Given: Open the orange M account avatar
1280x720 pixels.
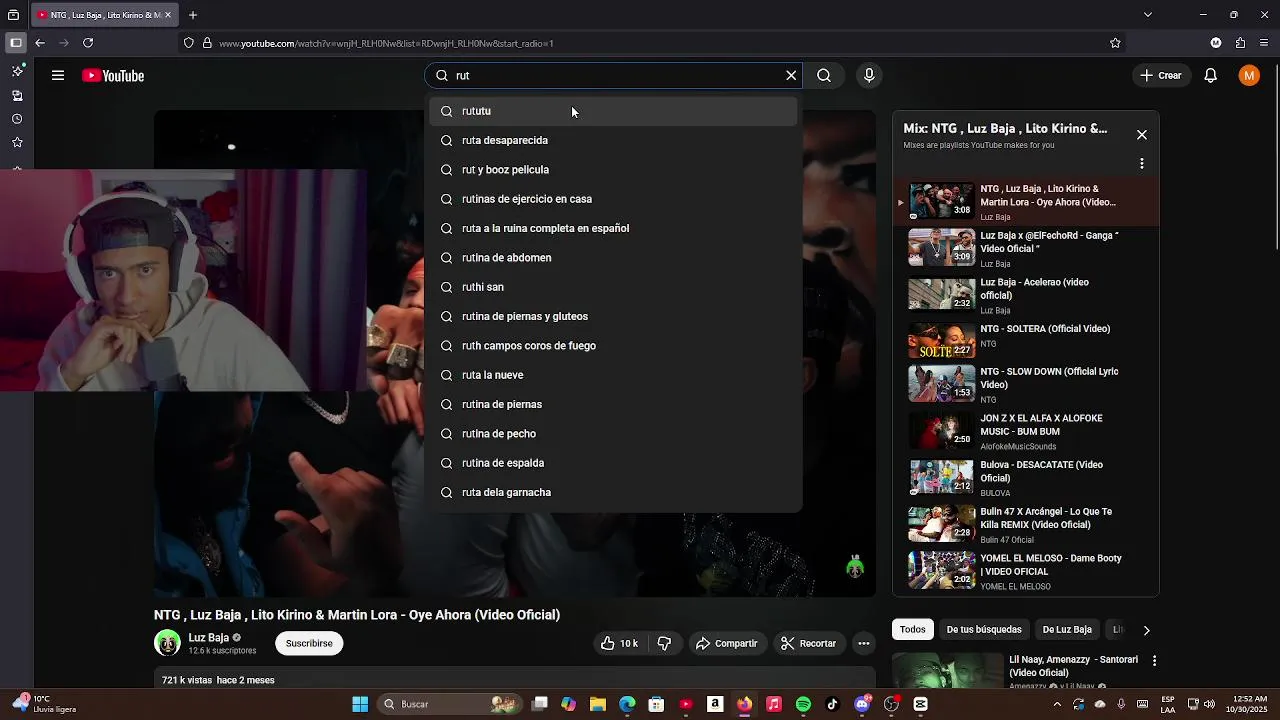Looking at the screenshot, I should 1249,76.
